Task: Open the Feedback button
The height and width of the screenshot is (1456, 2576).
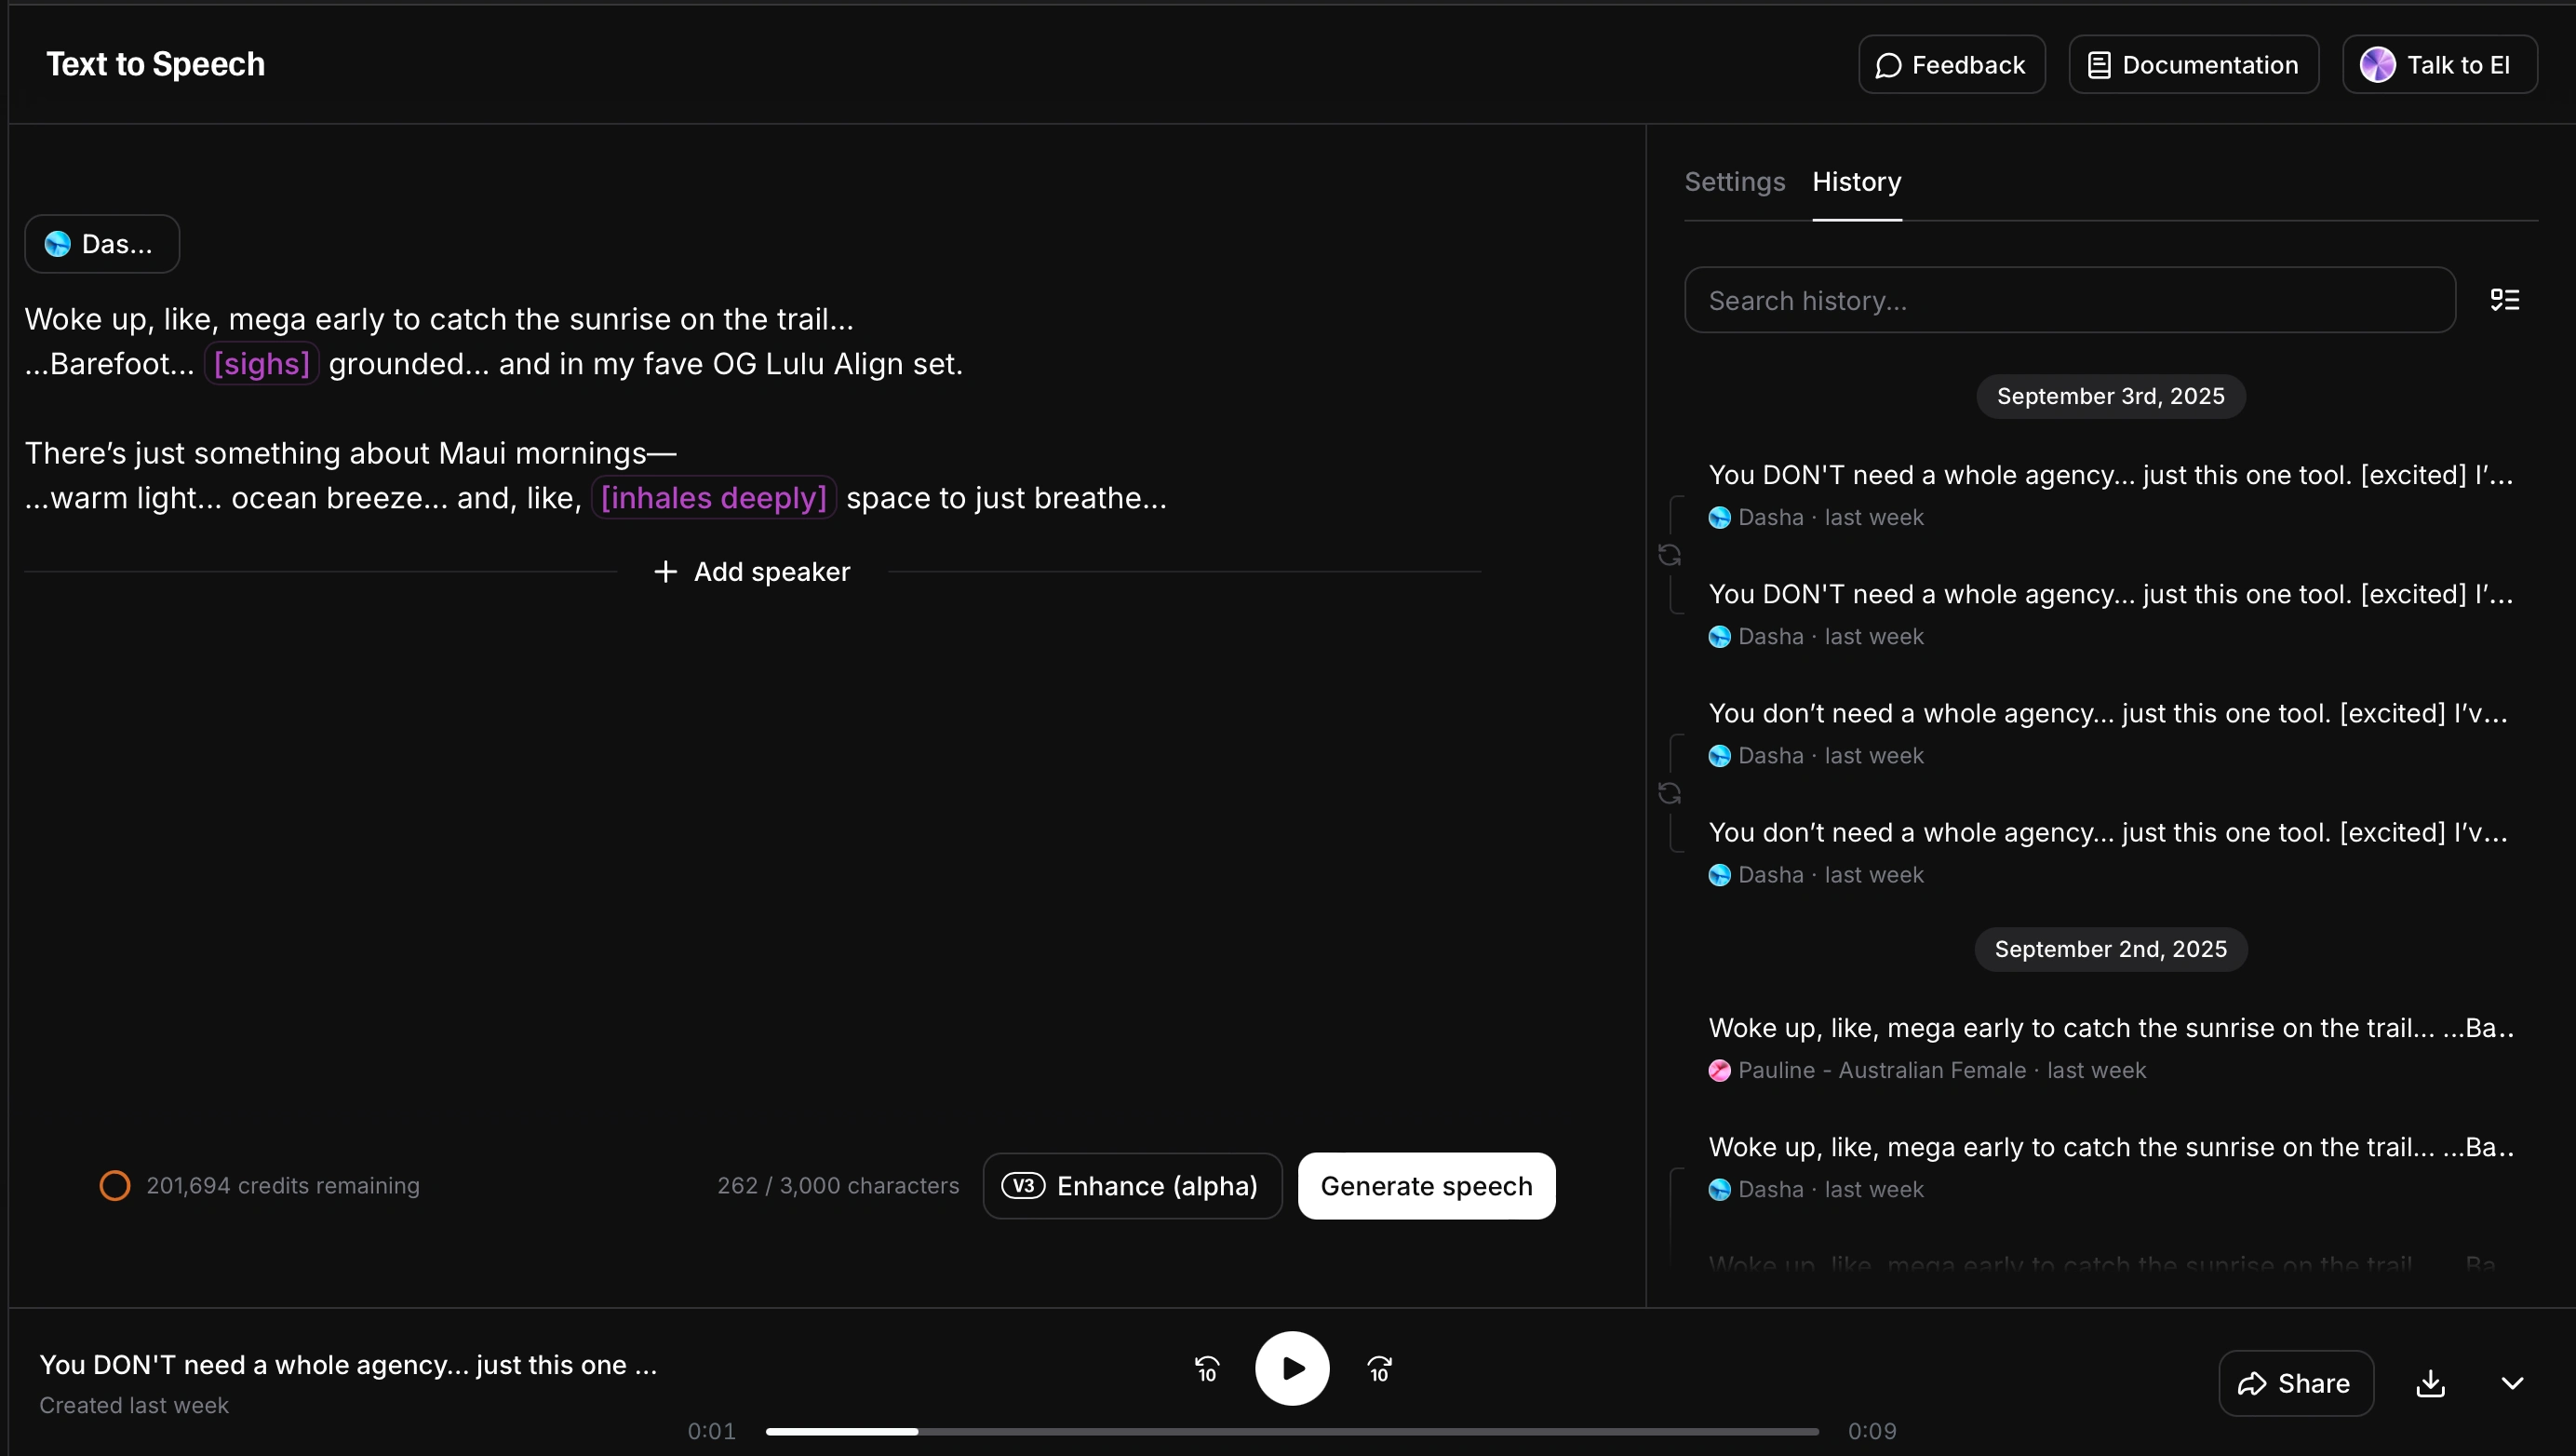Action: (x=1951, y=65)
